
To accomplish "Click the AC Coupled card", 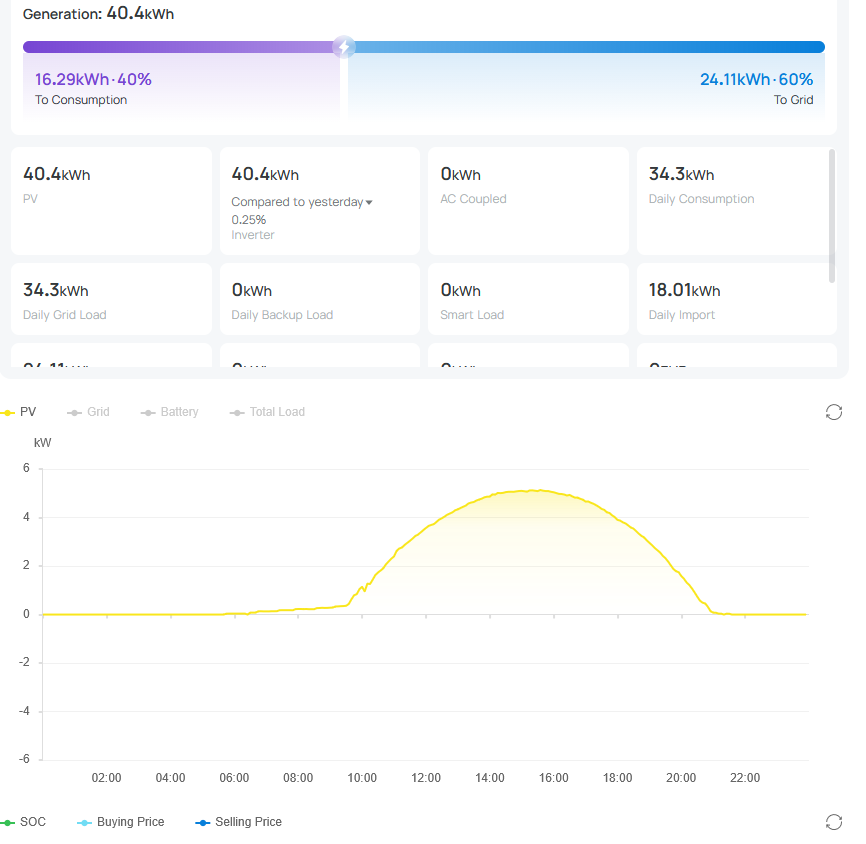I will coord(527,200).
